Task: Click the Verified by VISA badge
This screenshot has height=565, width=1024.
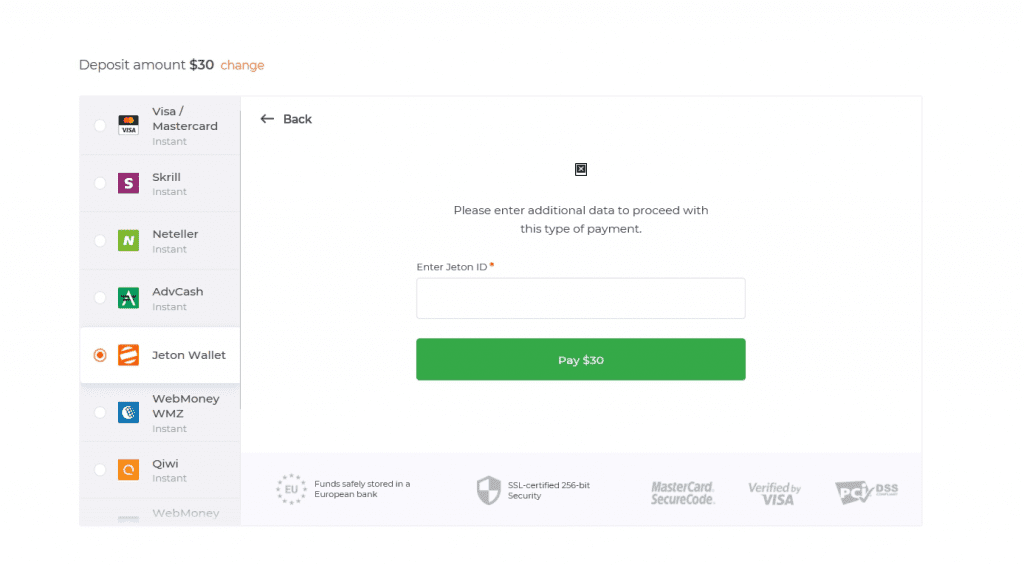Action: click(775, 493)
